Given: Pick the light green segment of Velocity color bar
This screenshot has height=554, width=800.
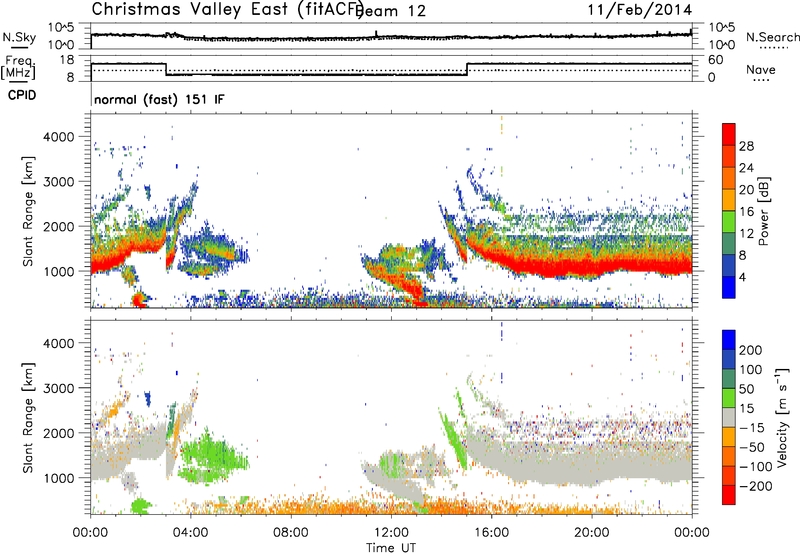Looking at the screenshot, I should pyautogui.click(x=729, y=398).
